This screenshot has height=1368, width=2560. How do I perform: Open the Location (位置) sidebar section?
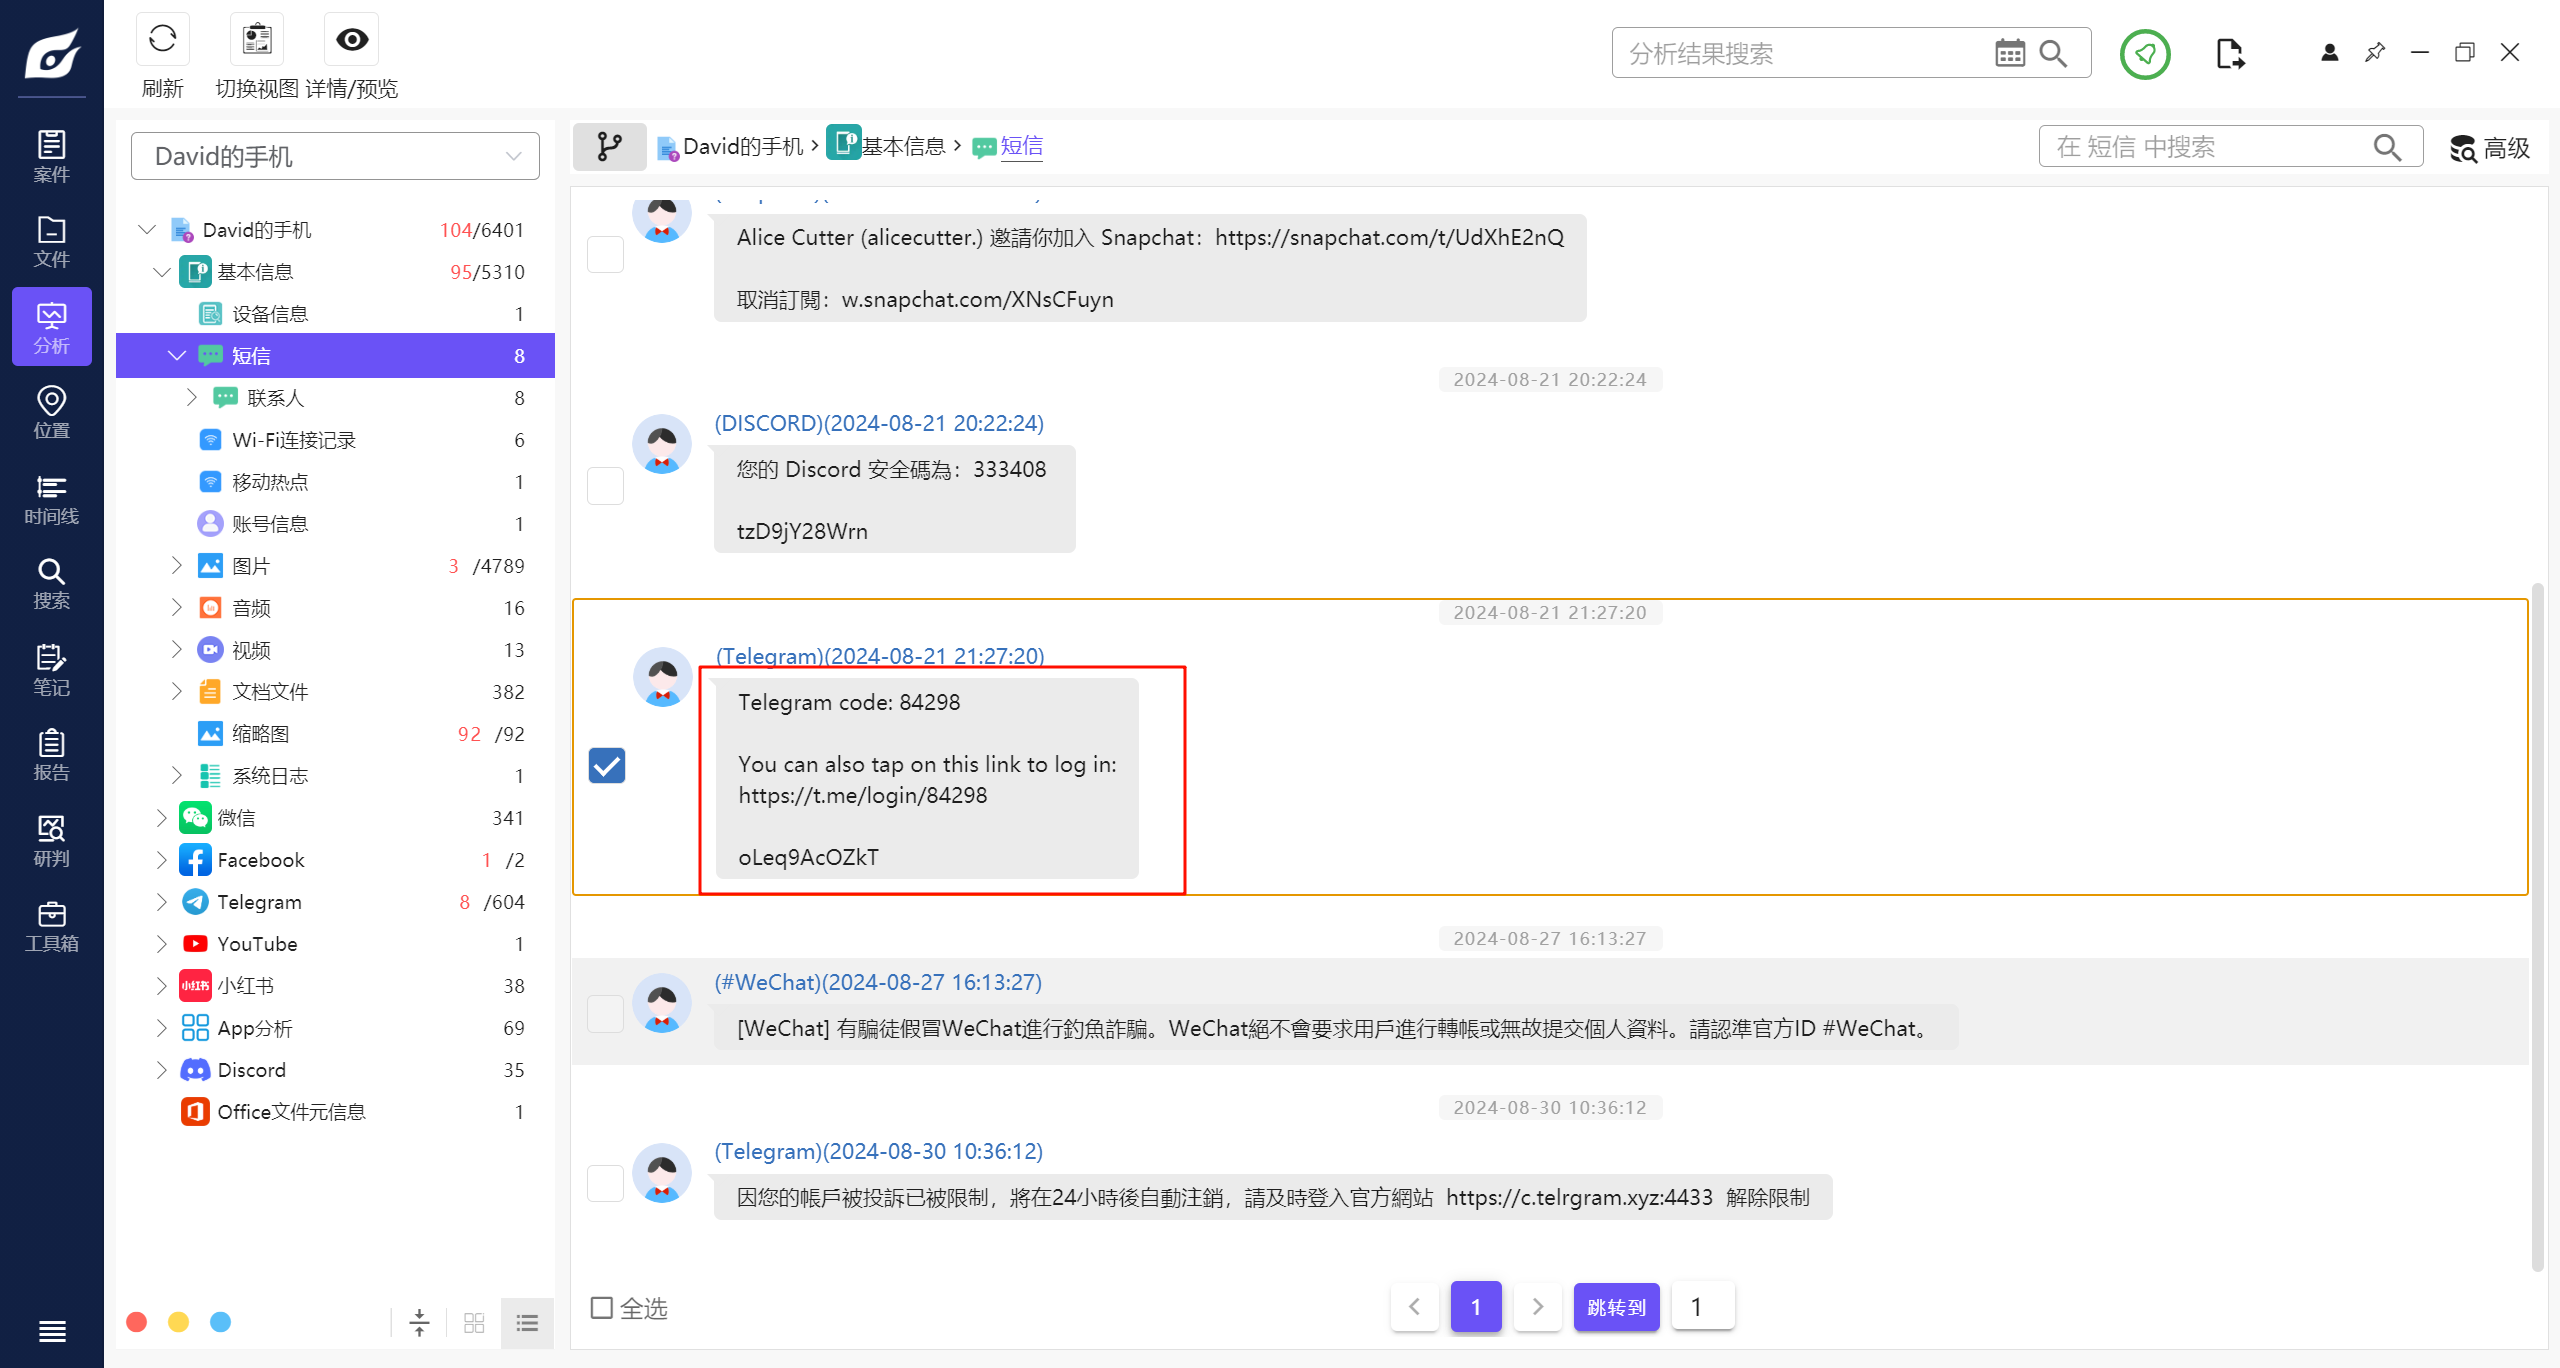51,413
